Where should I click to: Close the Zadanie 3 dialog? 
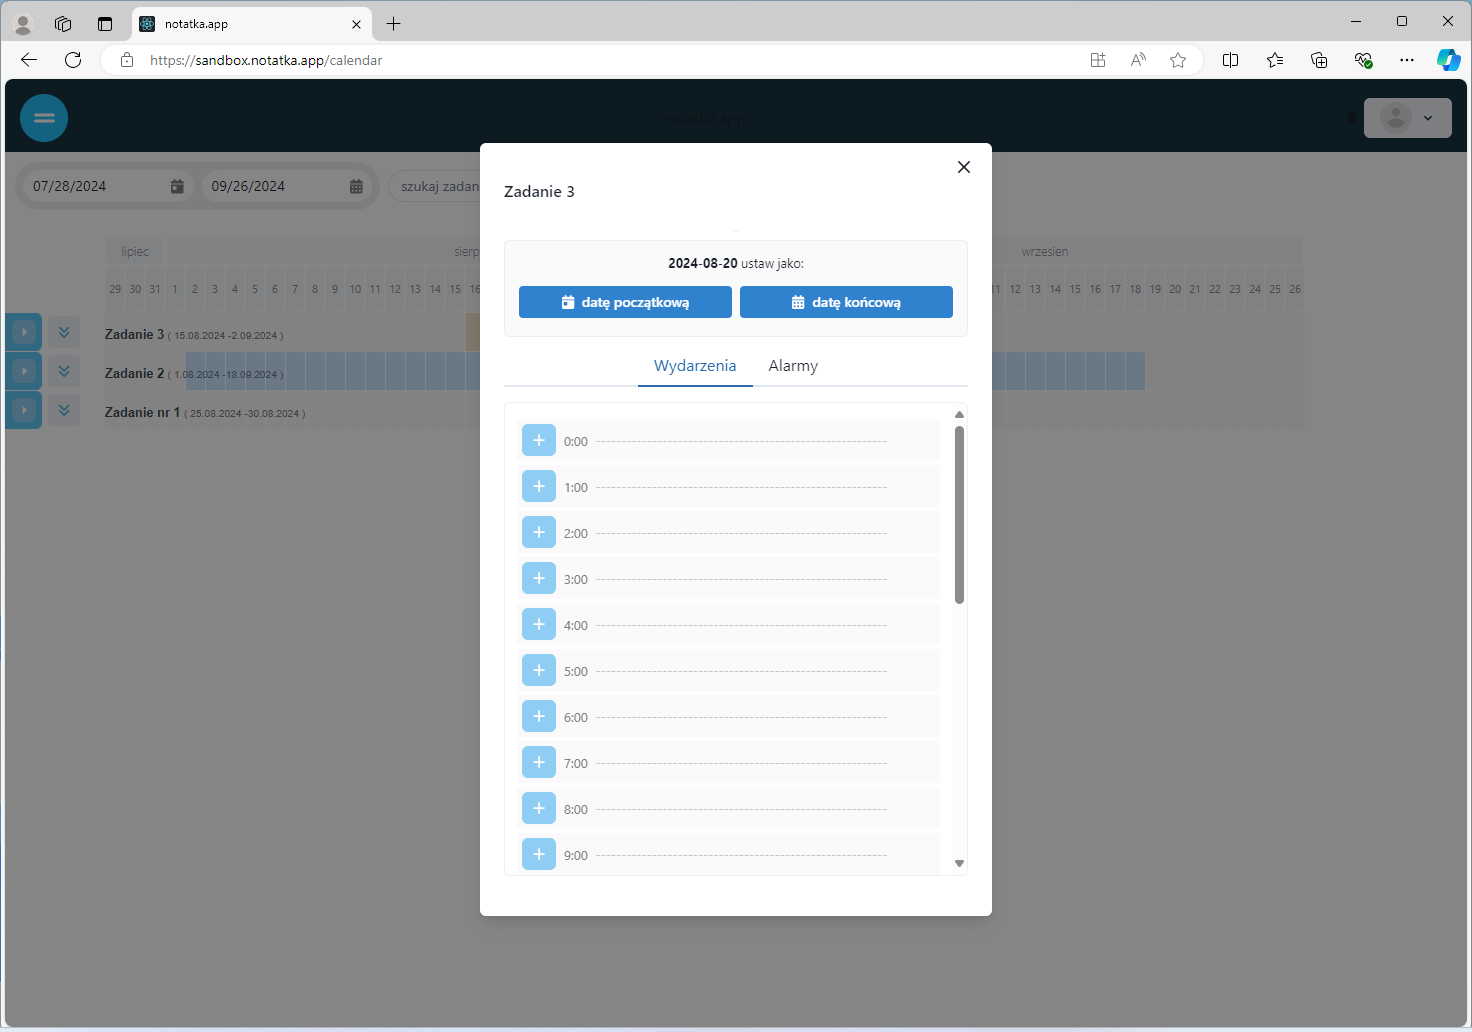(x=963, y=167)
